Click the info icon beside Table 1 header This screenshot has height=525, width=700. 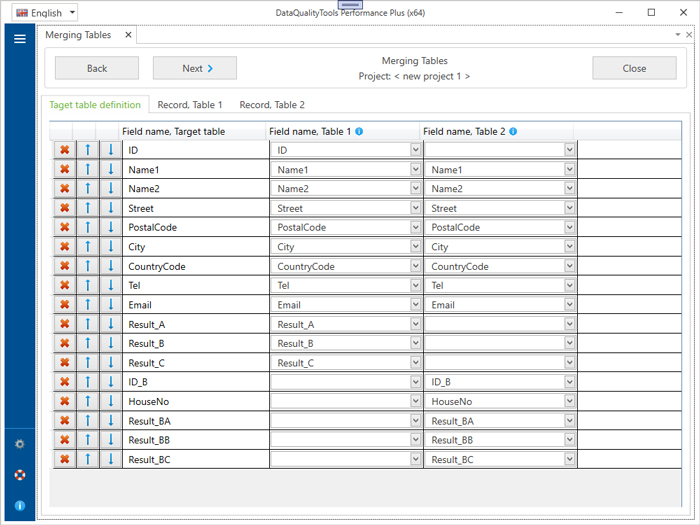(x=359, y=131)
